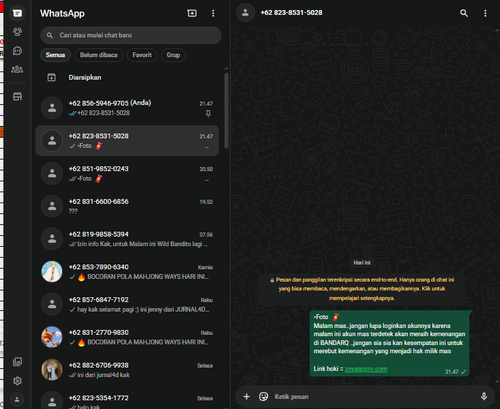Viewport: 500px width, 409px height.
Task: Click the sent message bubble starting '-Foto'
Action: click(389, 343)
